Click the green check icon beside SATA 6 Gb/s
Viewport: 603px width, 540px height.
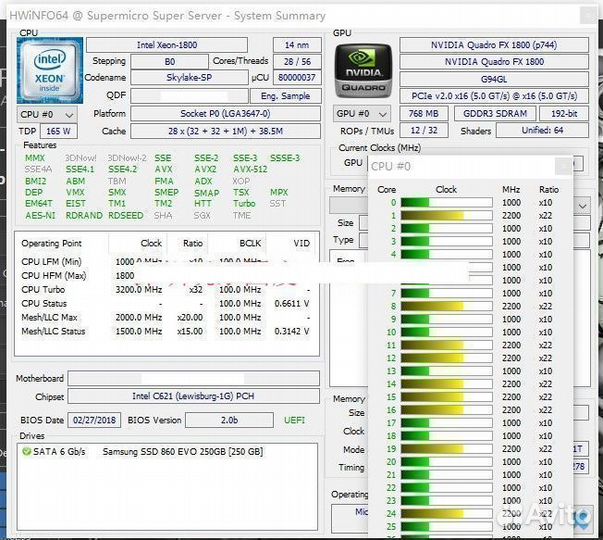click(27, 452)
